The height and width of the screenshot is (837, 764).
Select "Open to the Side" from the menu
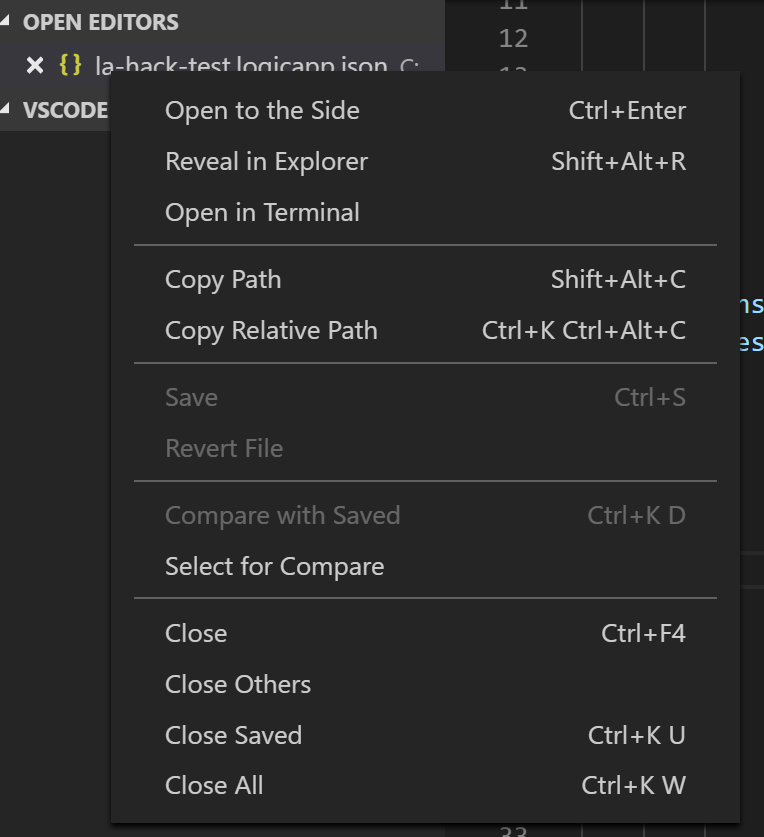pos(262,110)
